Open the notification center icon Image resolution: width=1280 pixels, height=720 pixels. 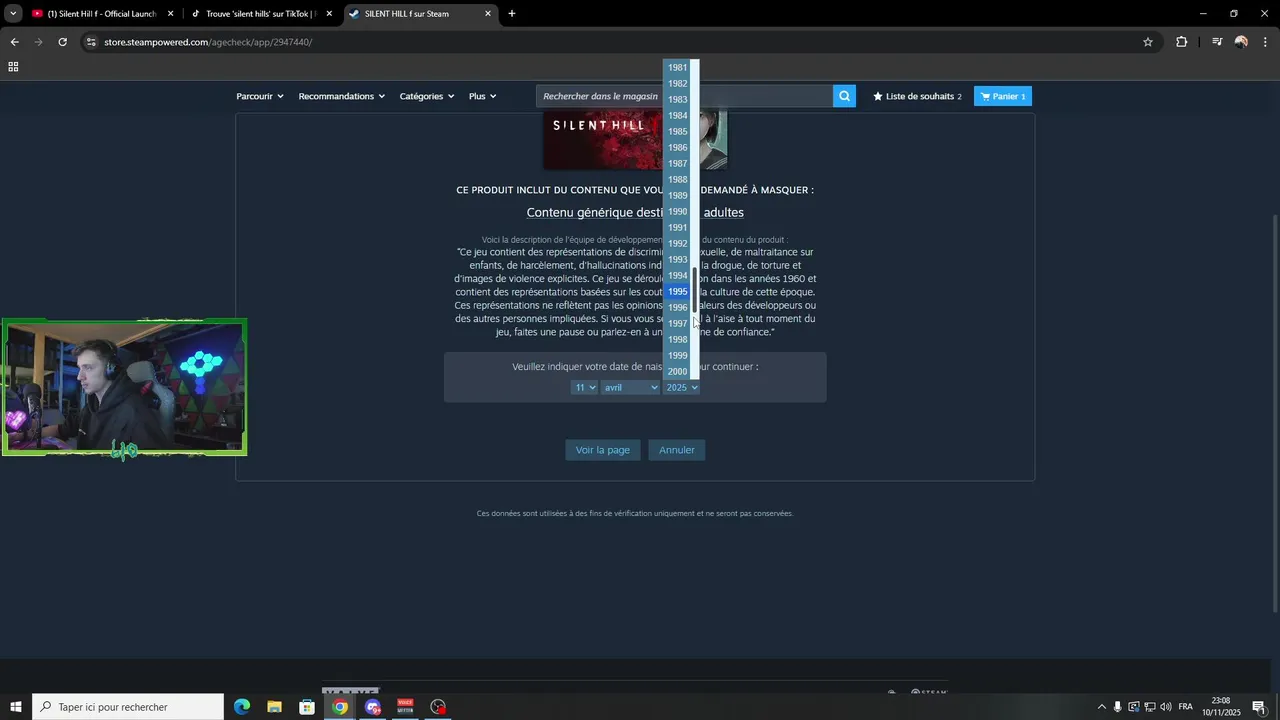coord(1259,707)
